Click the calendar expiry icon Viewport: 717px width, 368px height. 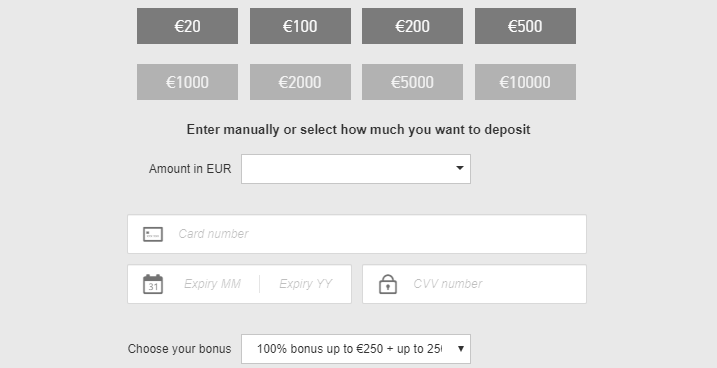click(x=153, y=284)
